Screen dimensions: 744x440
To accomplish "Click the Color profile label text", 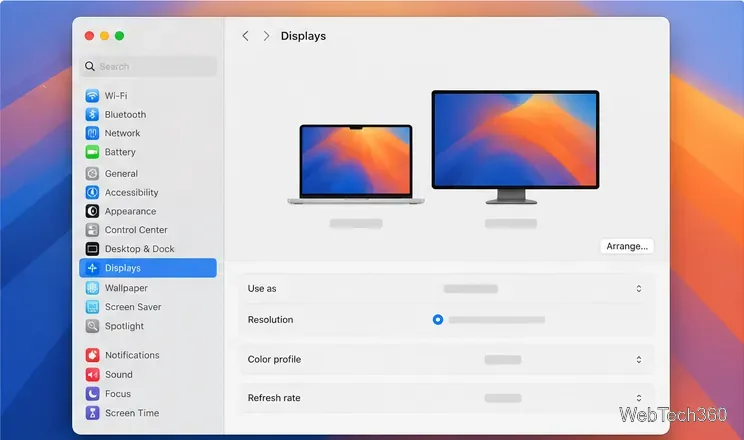I will tap(274, 359).
